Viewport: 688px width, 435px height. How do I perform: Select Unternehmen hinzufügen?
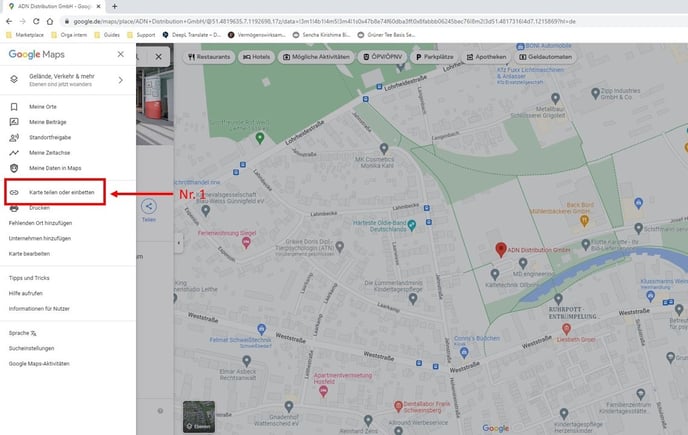[40, 238]
